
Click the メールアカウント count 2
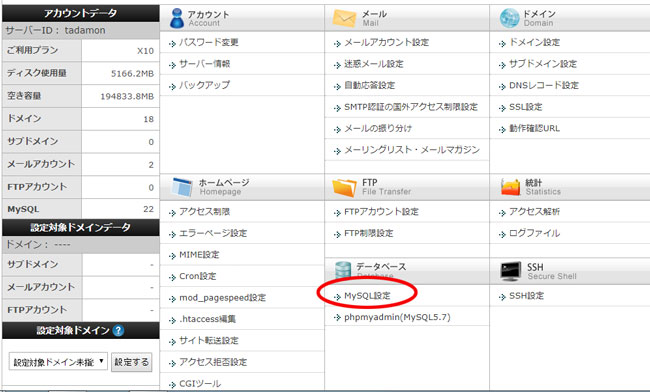(151, 165)
